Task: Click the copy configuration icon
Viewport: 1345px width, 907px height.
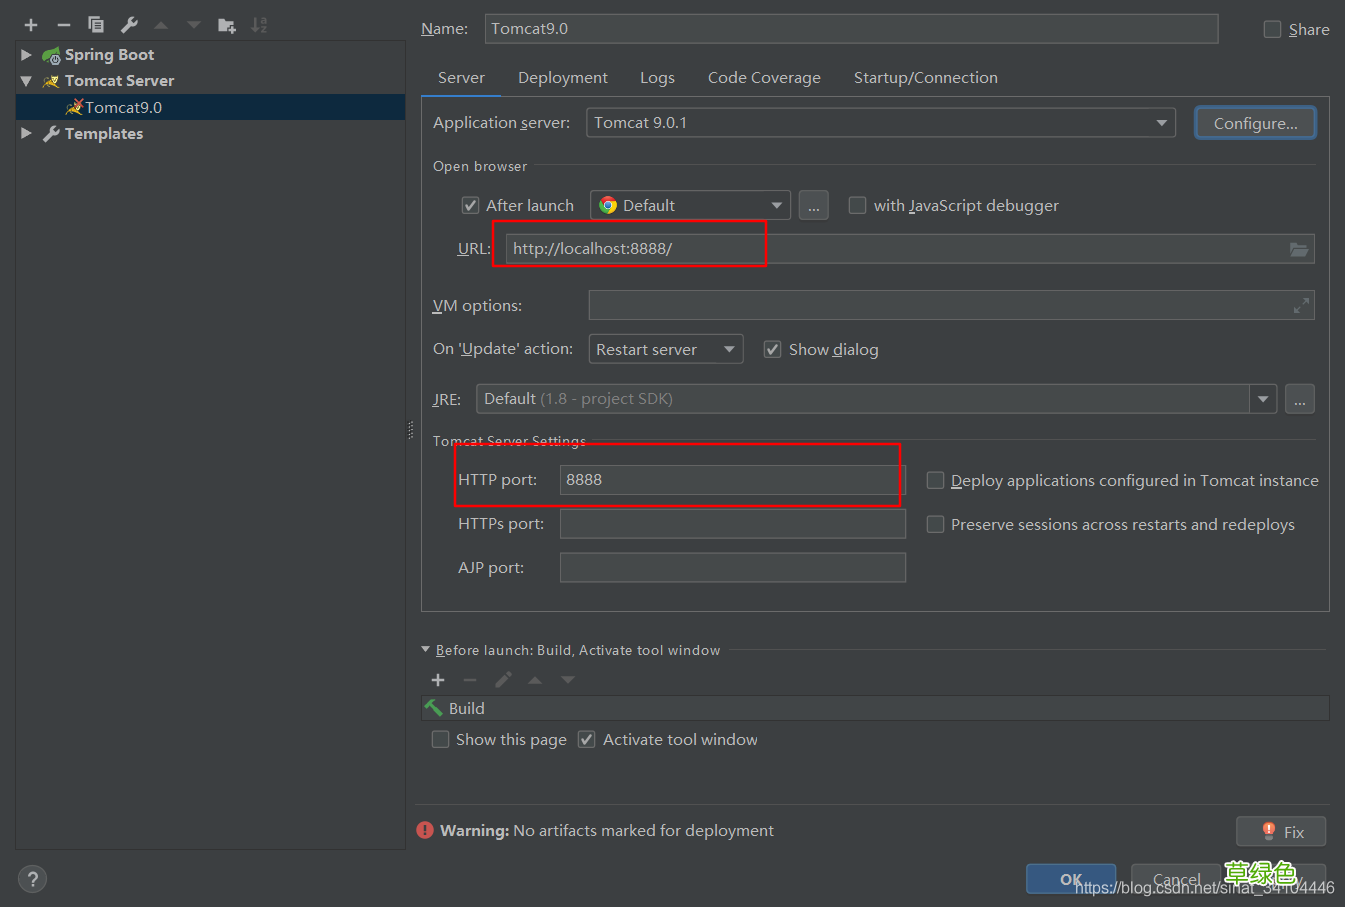Action: coord(96,25)
